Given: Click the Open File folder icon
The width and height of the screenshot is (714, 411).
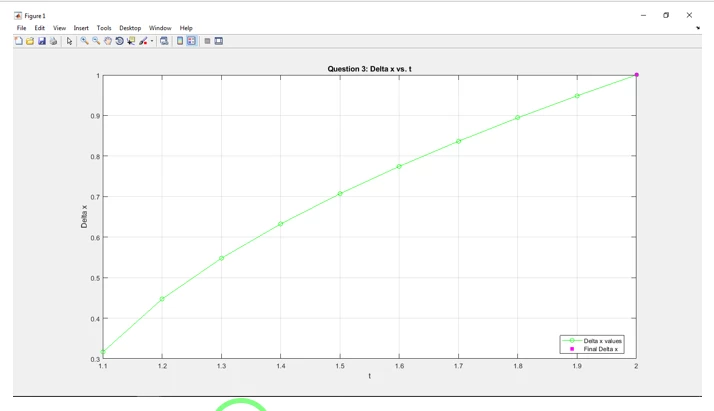Looking at the screenshot, I should click(30, 41).
